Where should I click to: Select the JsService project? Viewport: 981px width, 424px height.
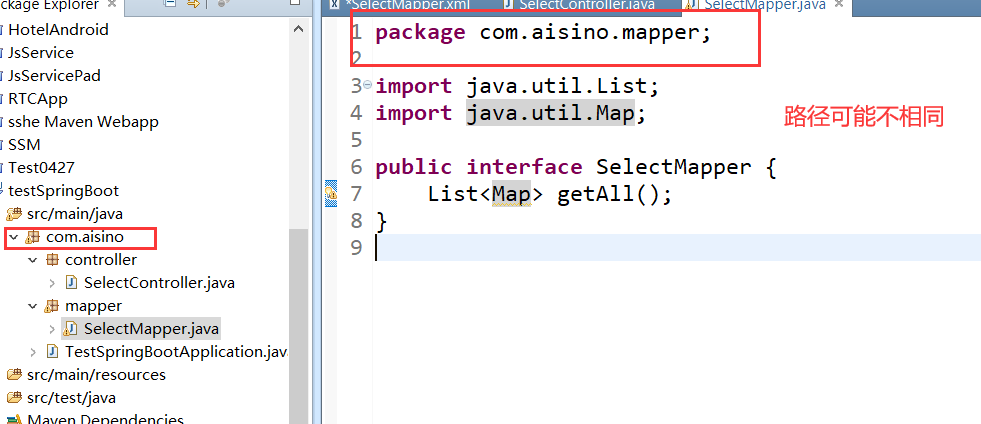41,53
